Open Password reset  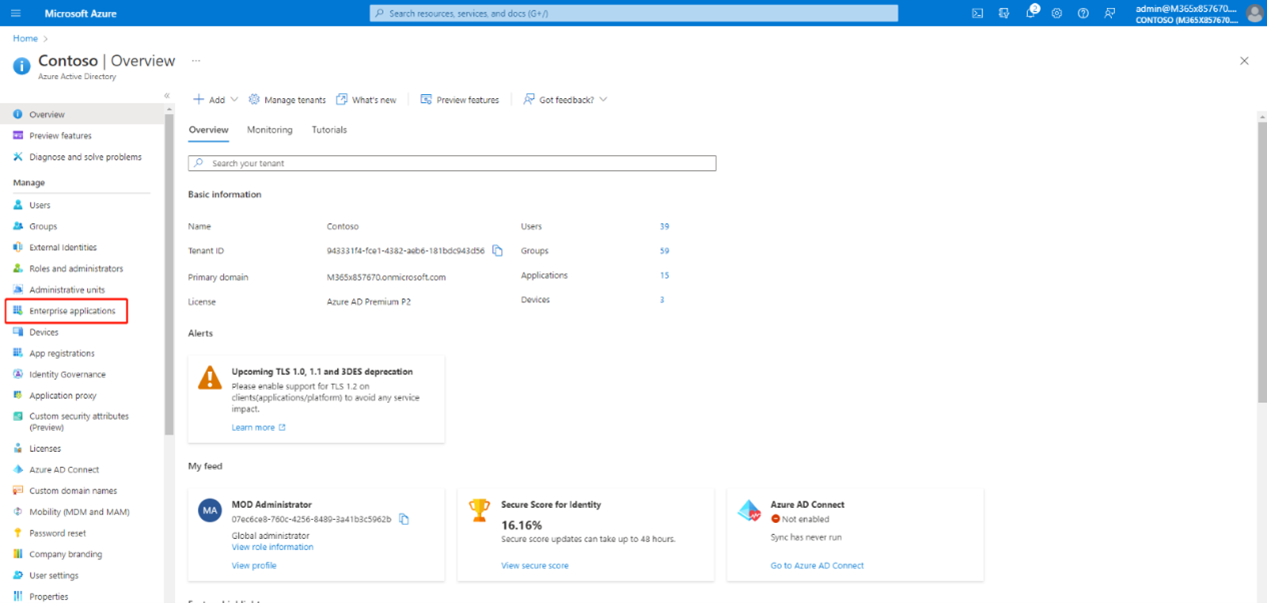(57, 533)
